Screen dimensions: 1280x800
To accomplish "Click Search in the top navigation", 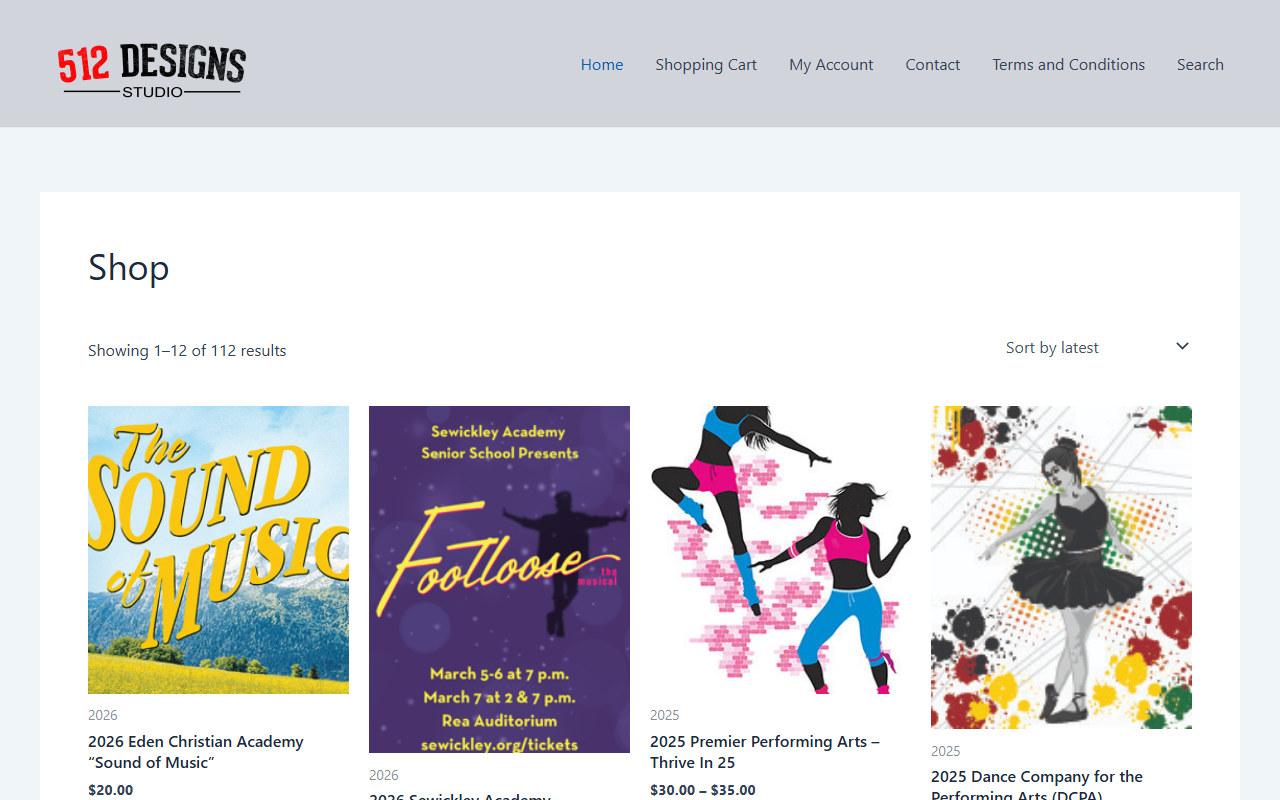I will (x=1200, y=64).
